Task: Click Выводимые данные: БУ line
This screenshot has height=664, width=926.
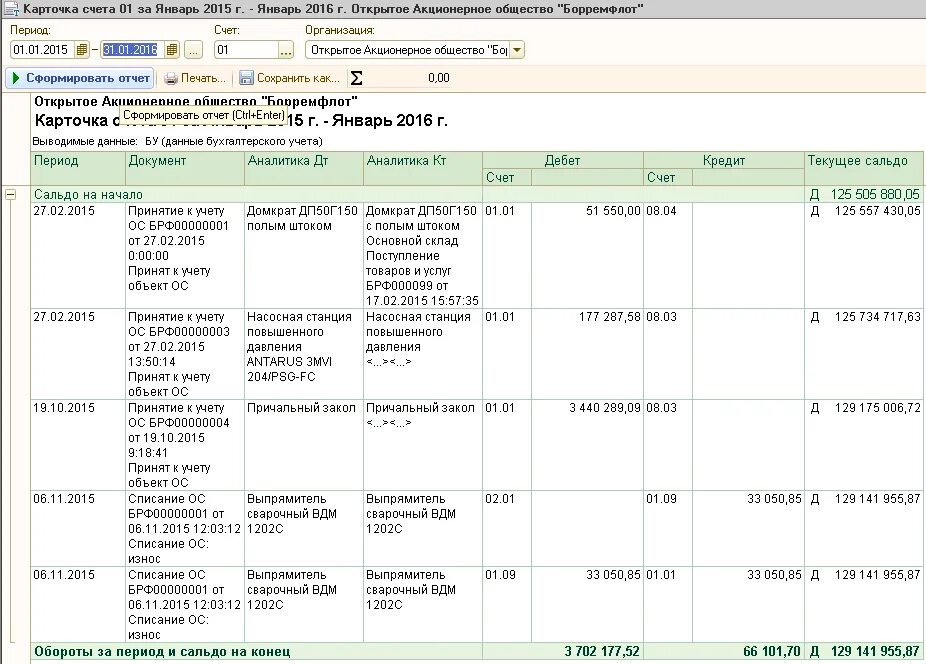Action: (177, 142)
